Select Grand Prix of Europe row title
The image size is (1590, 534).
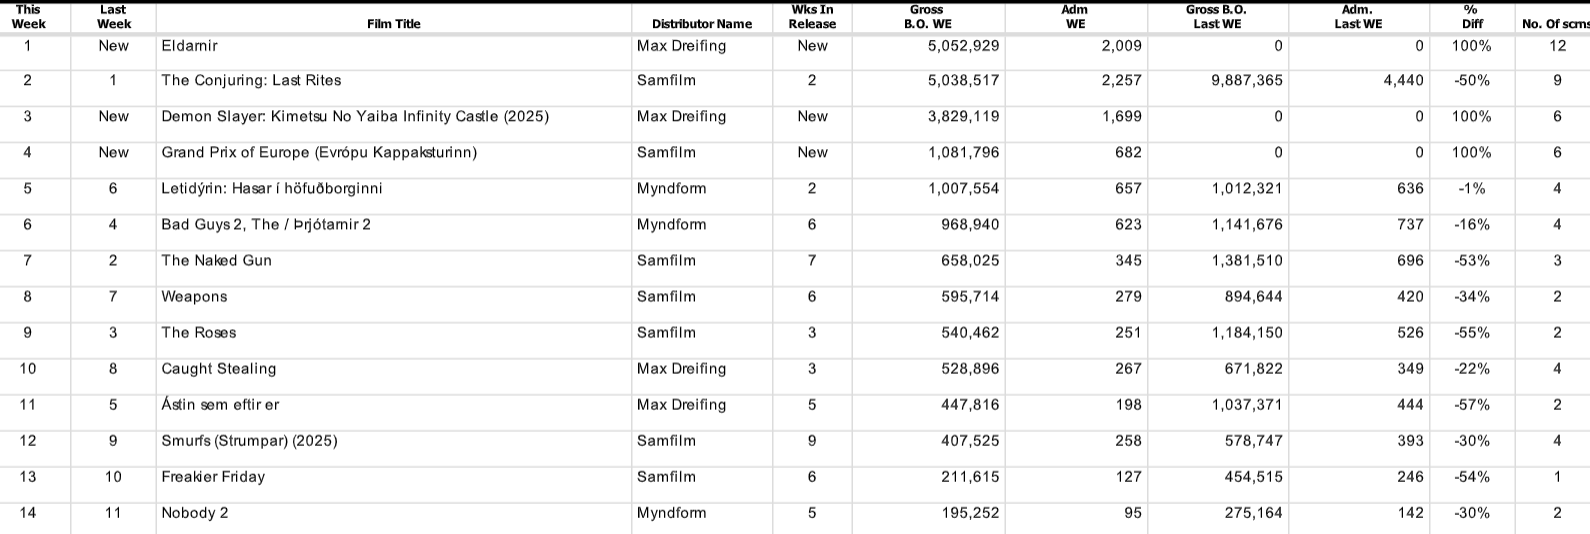tap(319, 153)
